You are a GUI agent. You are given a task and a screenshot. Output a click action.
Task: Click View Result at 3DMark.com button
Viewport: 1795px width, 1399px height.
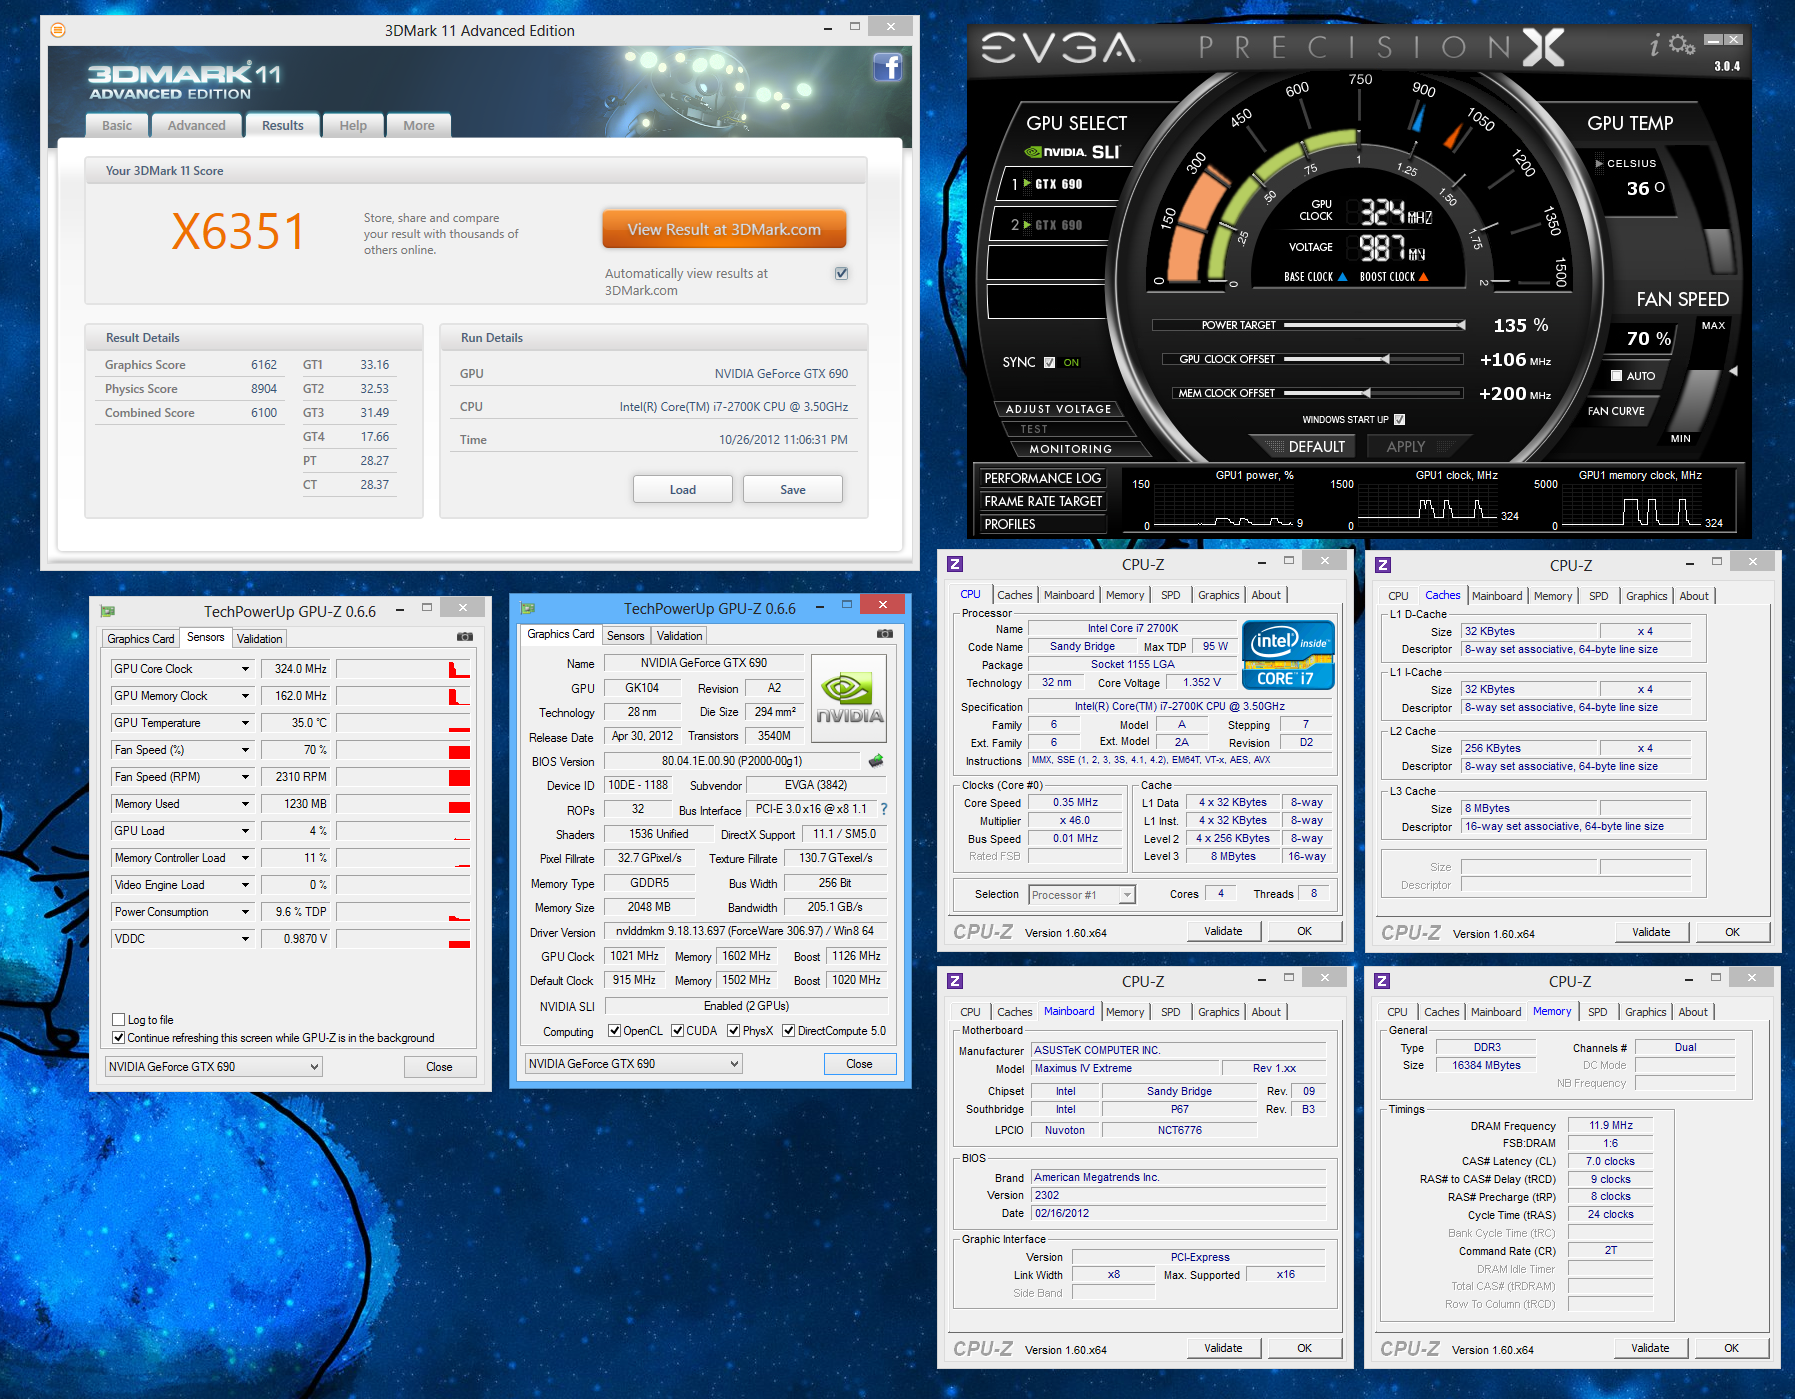724,229
